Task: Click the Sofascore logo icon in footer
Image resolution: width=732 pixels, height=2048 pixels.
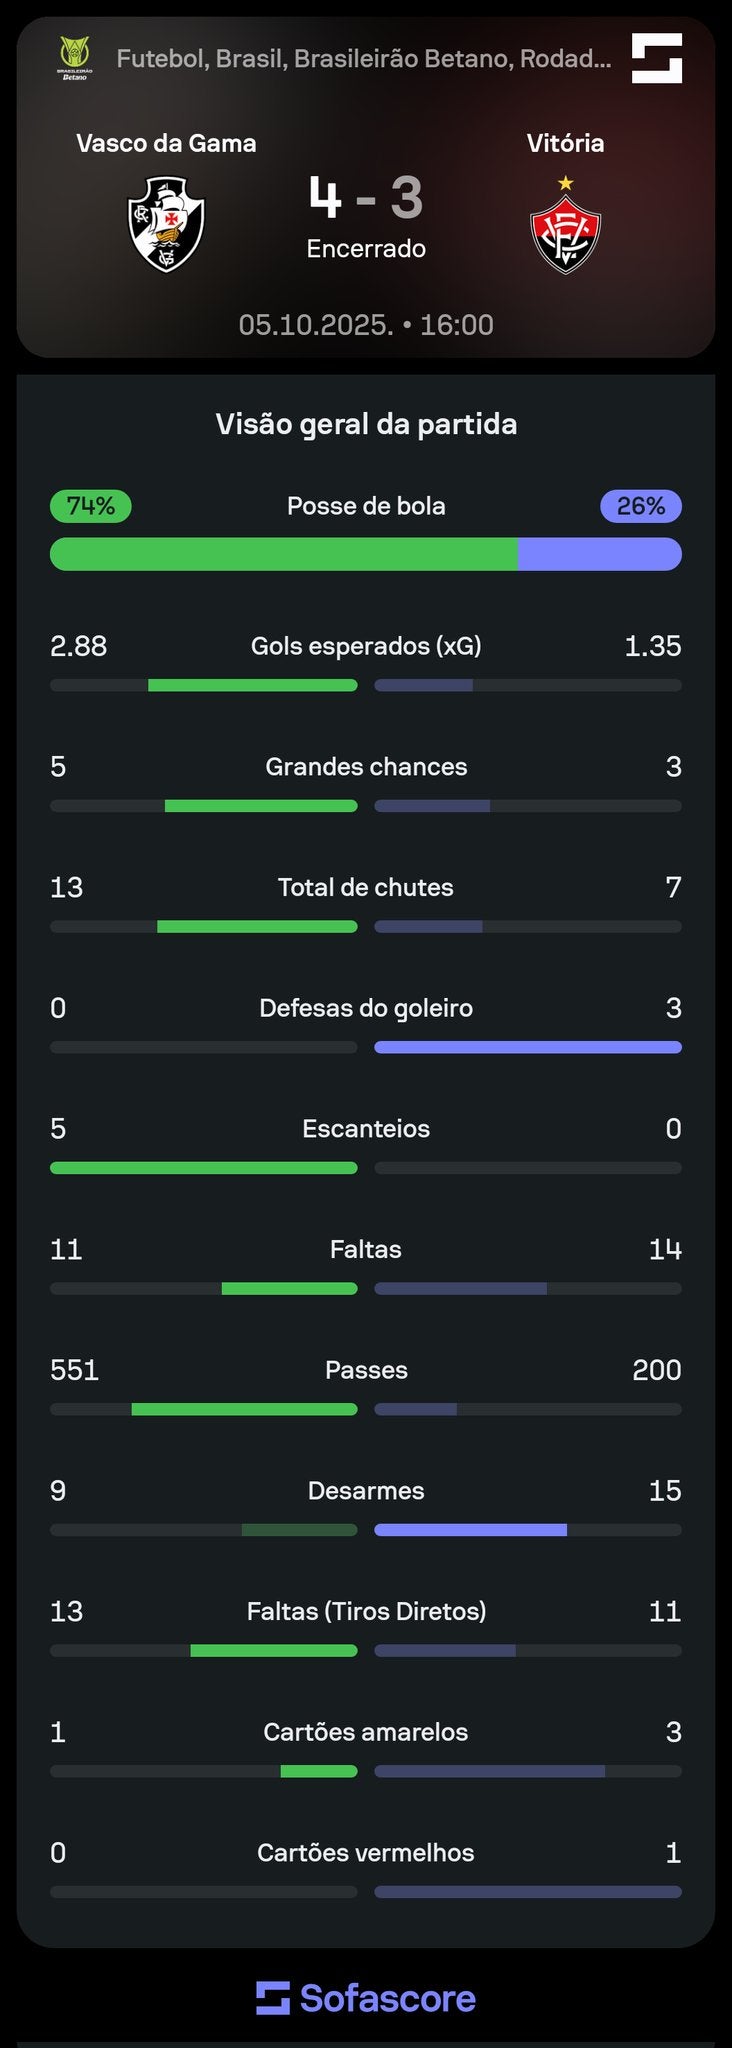Action: pos(273,1998)
